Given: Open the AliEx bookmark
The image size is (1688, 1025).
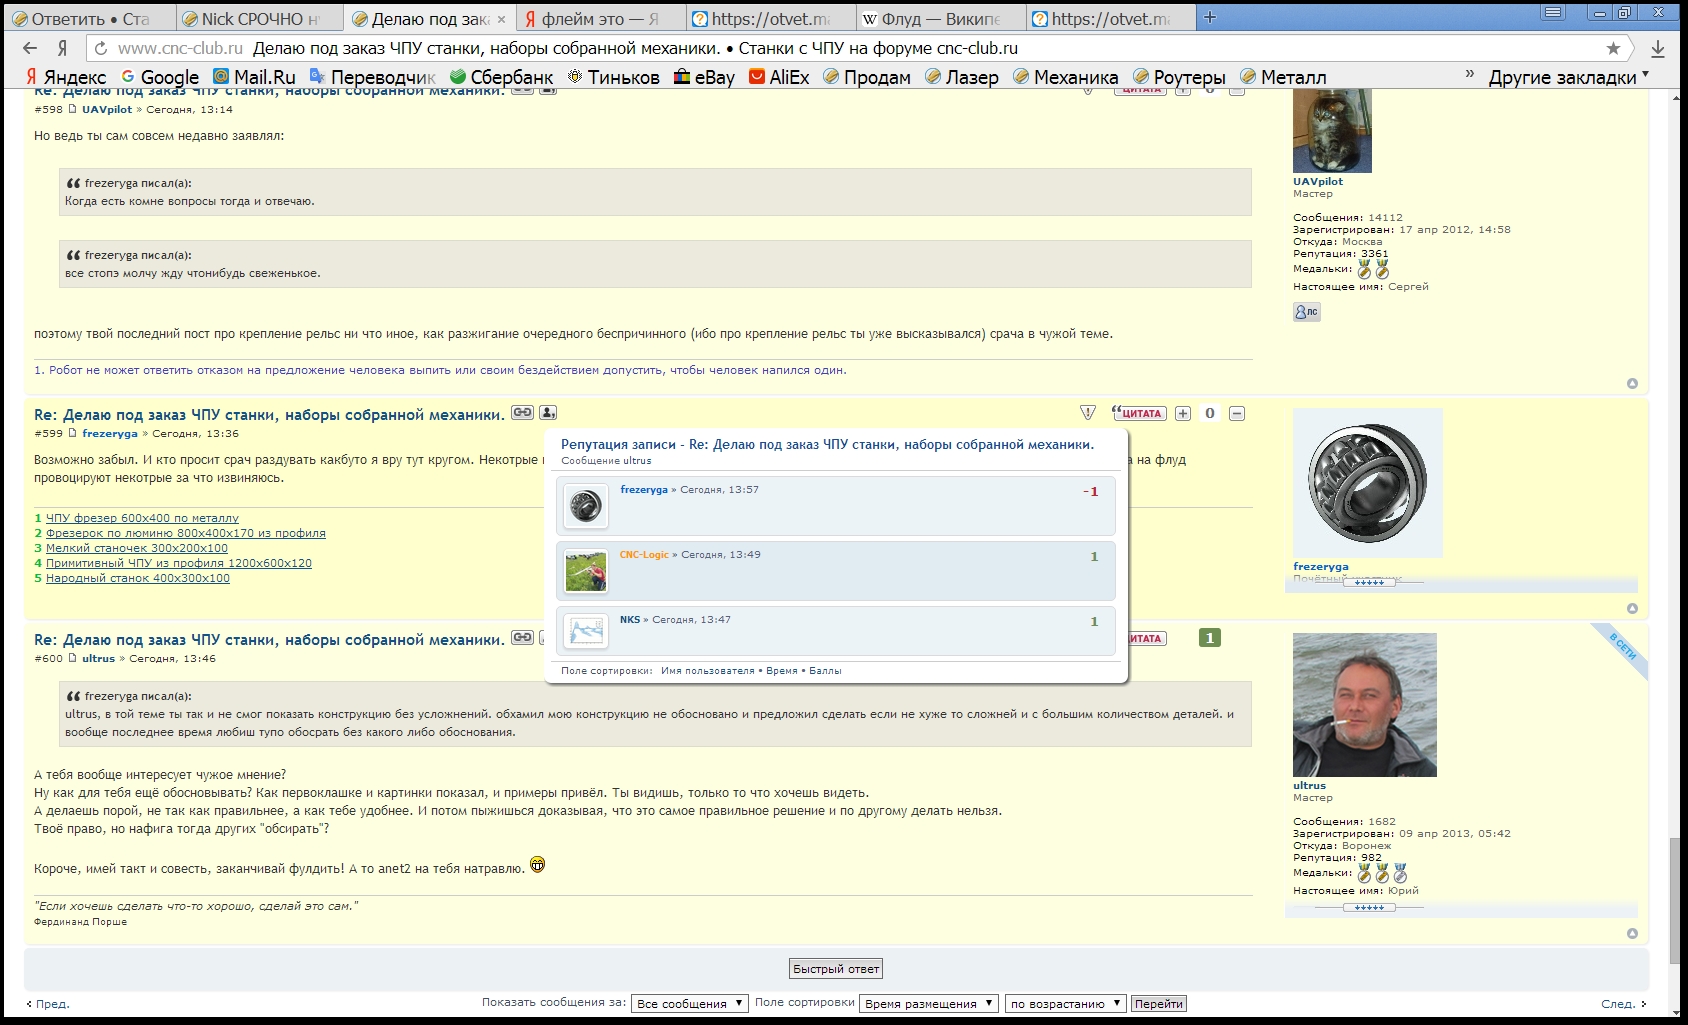Looking at the screenshot, I should [779, 77].
